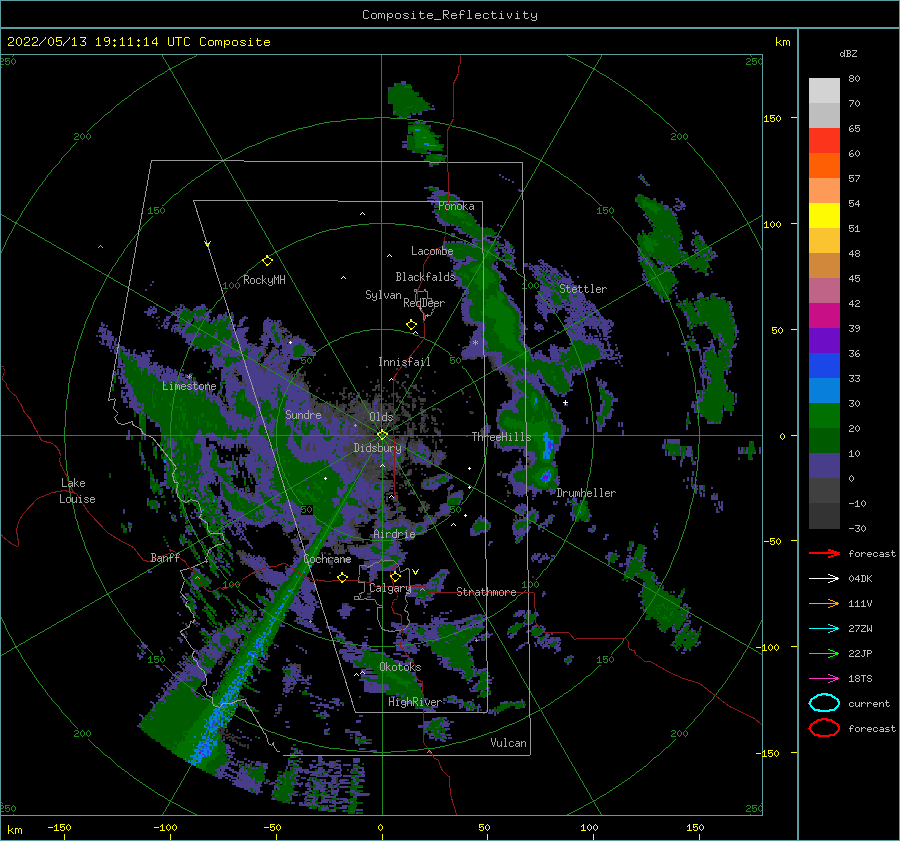This screenshot has width=900, height=841.
Task: Click the HighRiver label
Action: tap(415, 702)
